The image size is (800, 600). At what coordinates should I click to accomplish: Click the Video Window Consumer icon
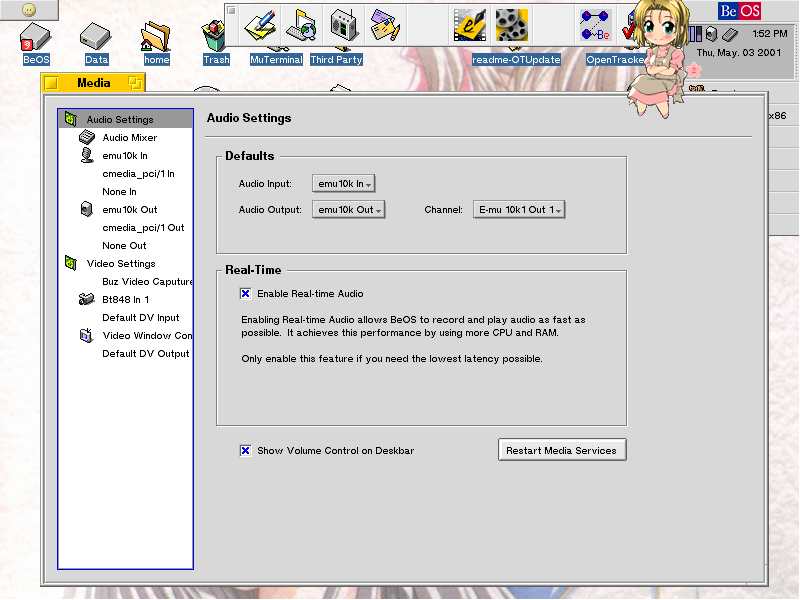87,336
